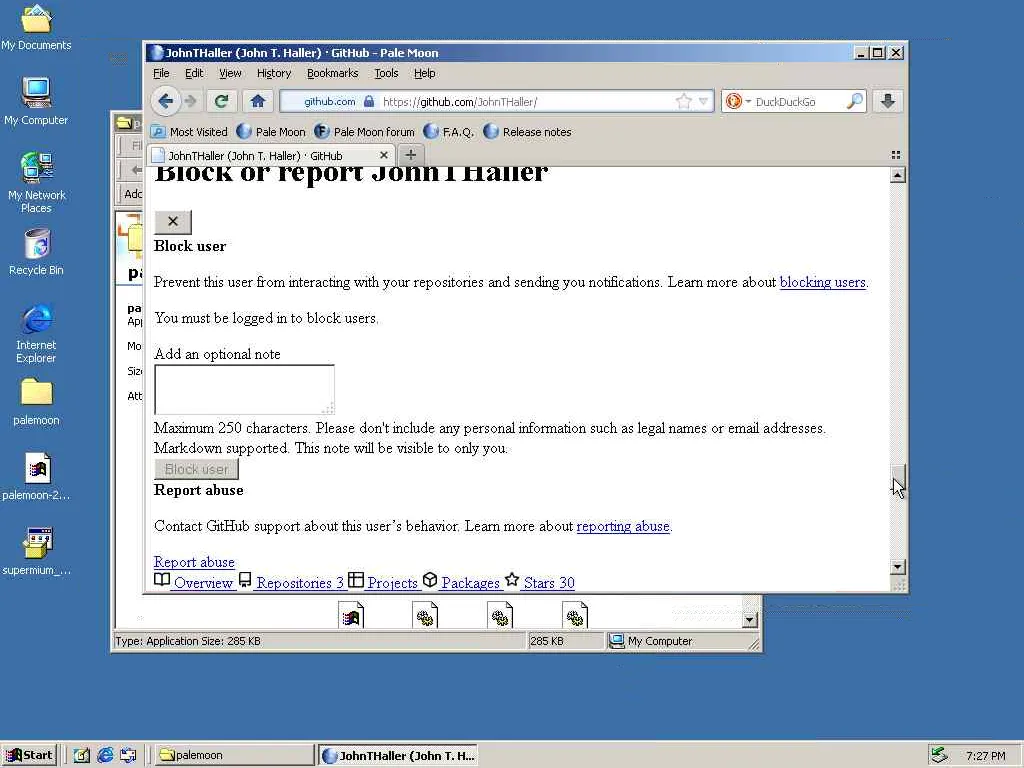Select the My Computer desktop icon
1024x768 pixels.
point(36,101)
